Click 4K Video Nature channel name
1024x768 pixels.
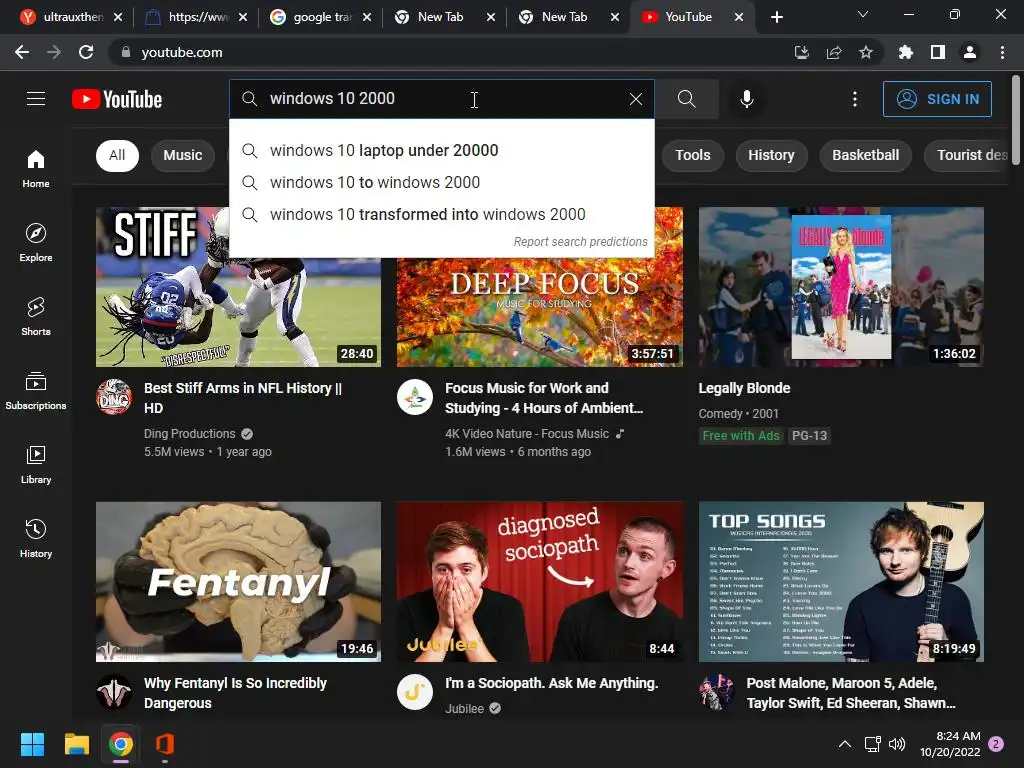(x=527, y=434)
